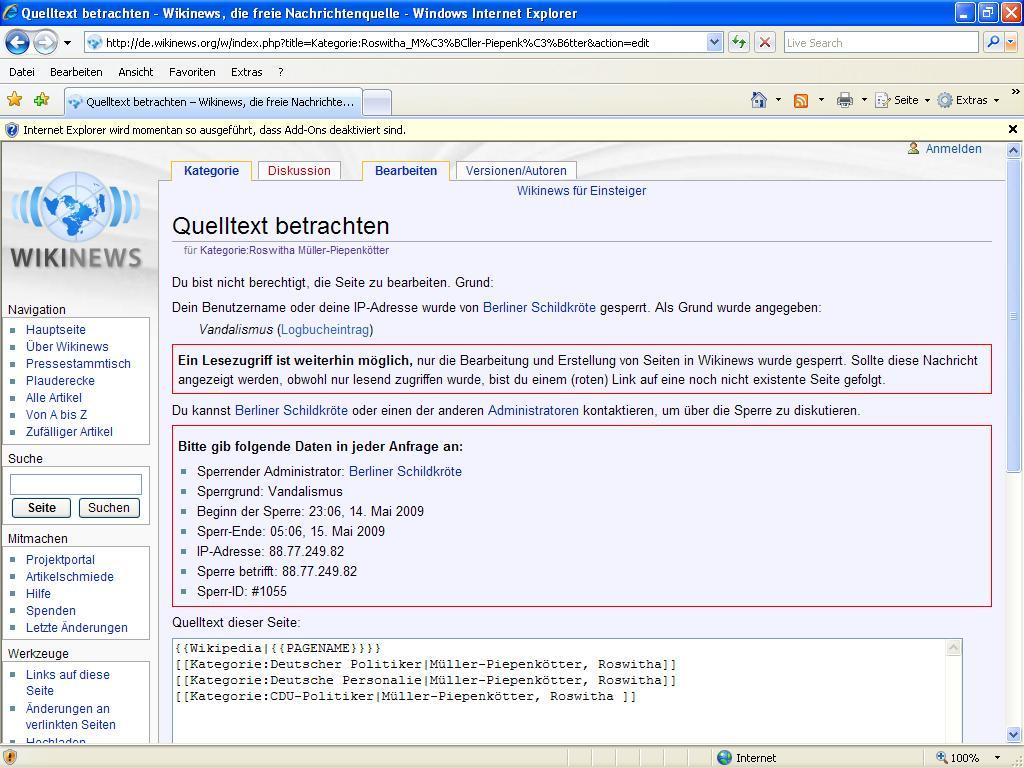Image resolution: width=1024 pixels, height=768 pixels.
Task: Open the ? help menu
Action: coord(281,72)
